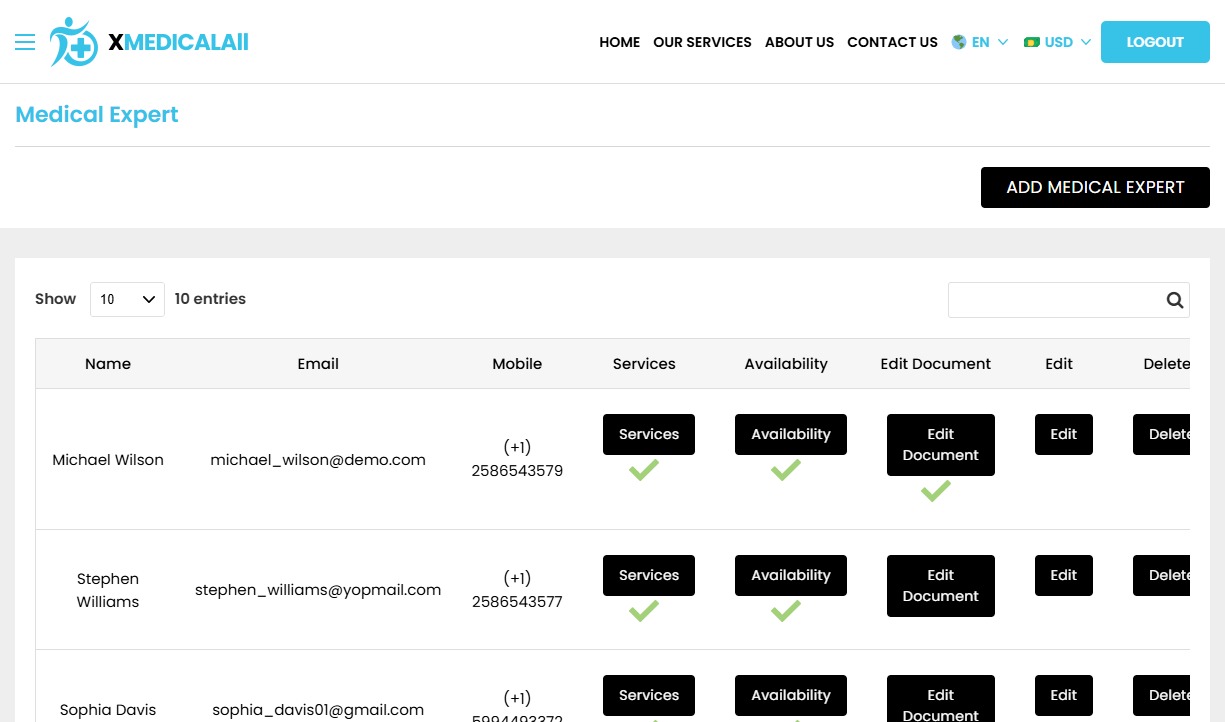The width and height of the screenshot is (1225, 722).
Task: Open the hamburger side menu
Action: pos(25,42)
